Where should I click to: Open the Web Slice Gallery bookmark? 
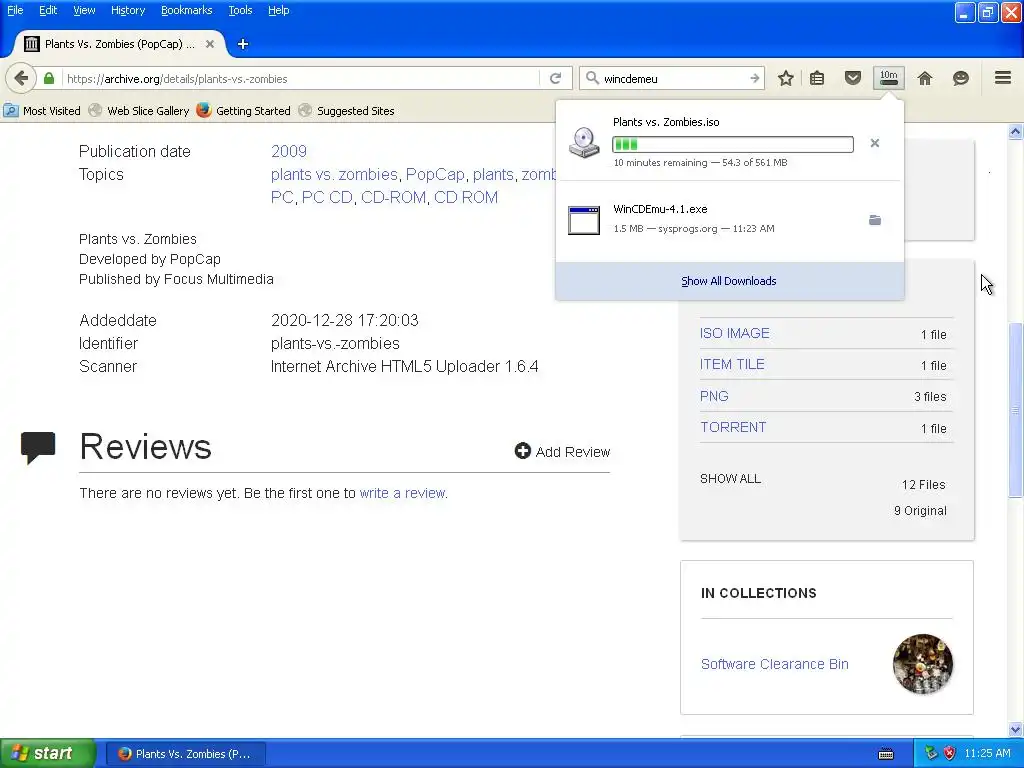tap(139, 111)
